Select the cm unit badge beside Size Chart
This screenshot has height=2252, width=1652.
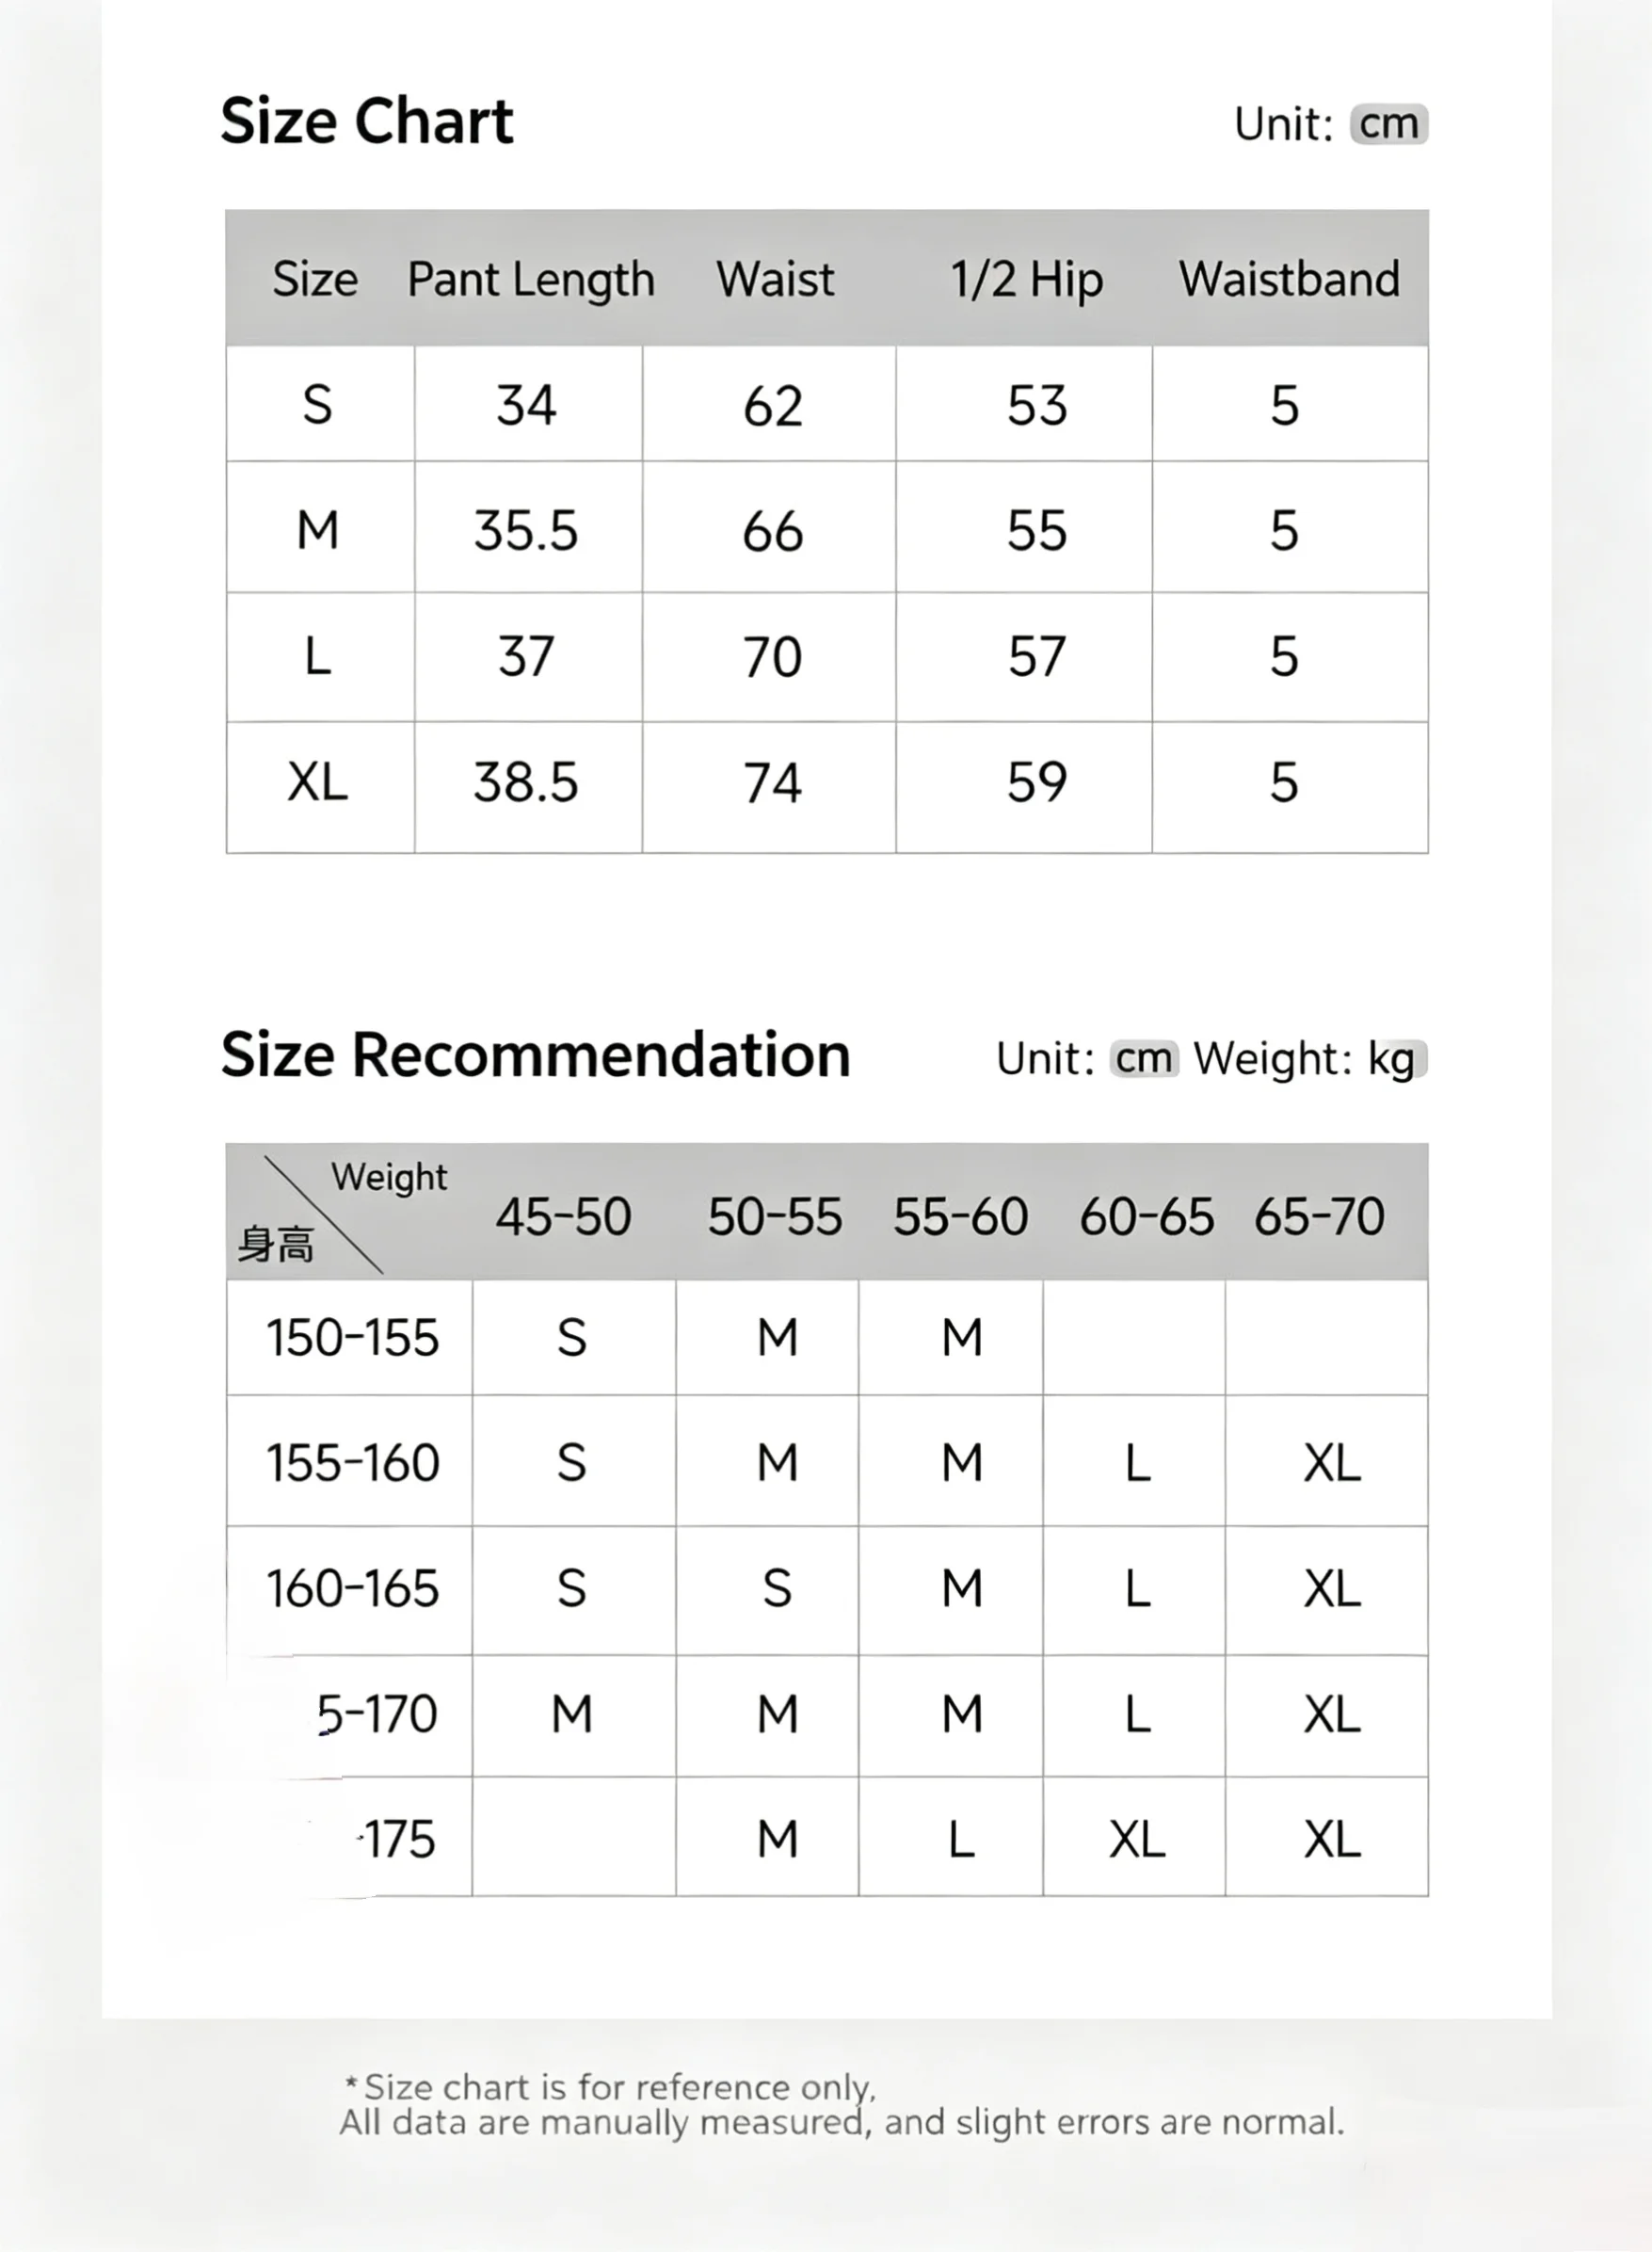pos(1389,124)
